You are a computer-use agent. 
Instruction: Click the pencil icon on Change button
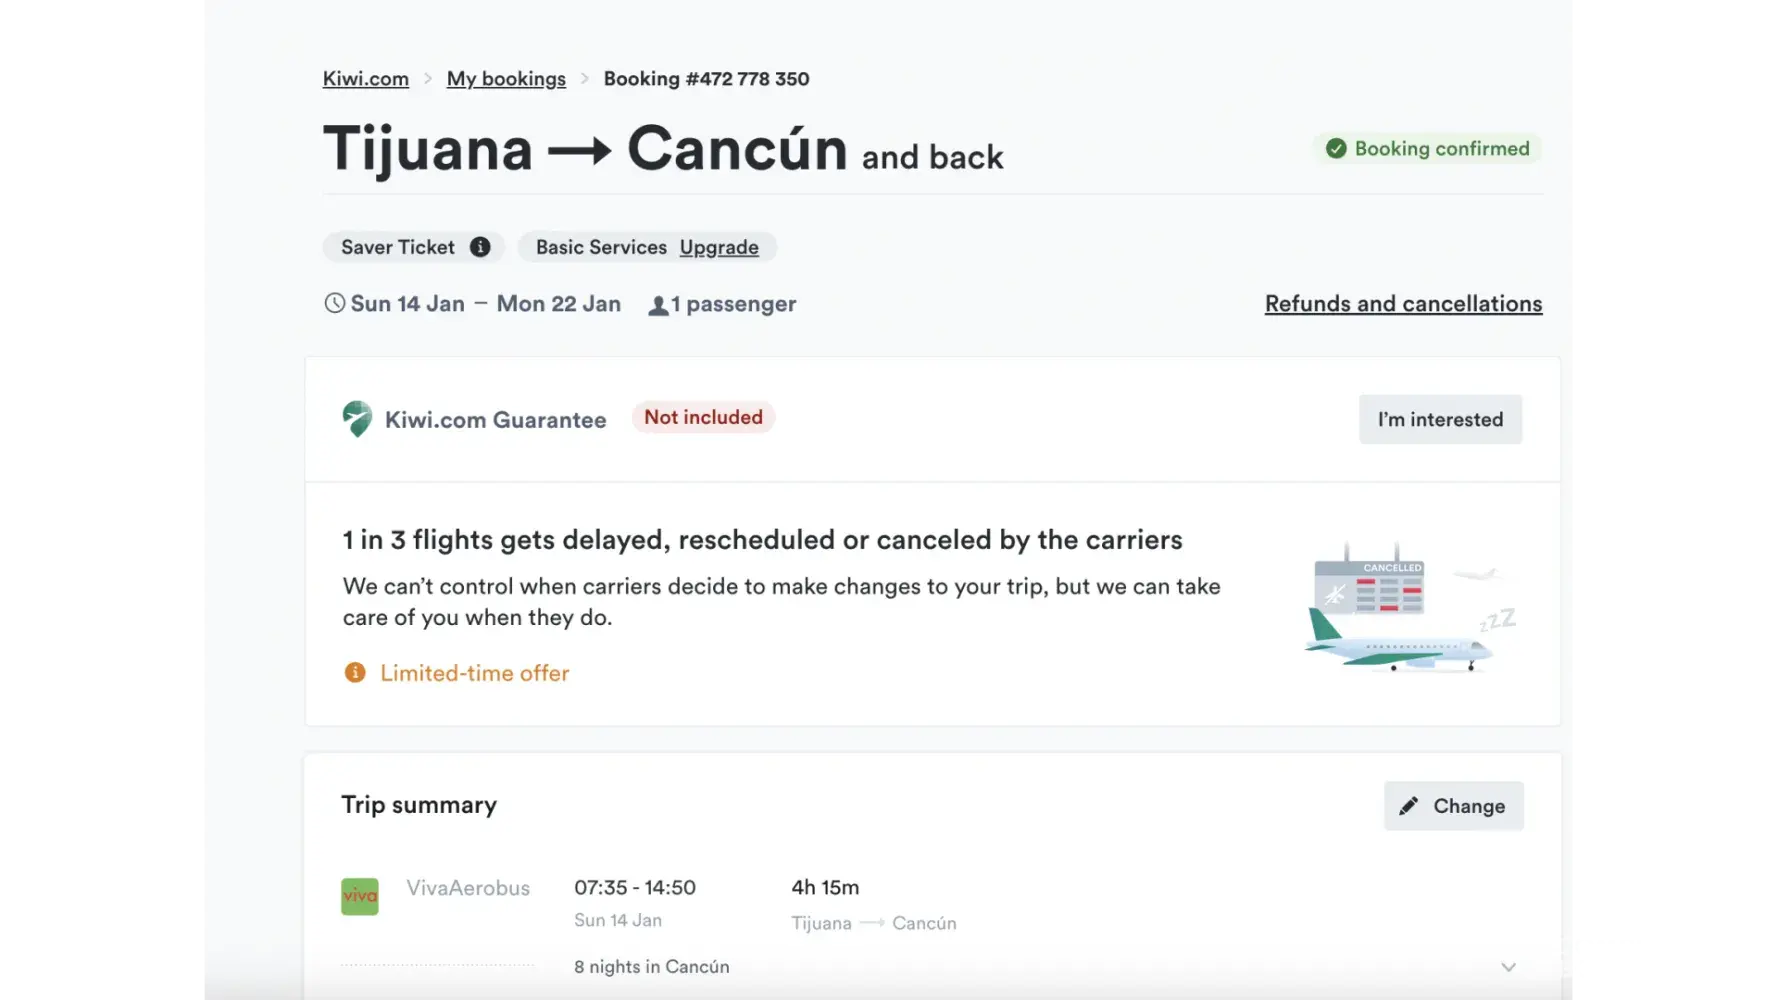point(1409,806)
